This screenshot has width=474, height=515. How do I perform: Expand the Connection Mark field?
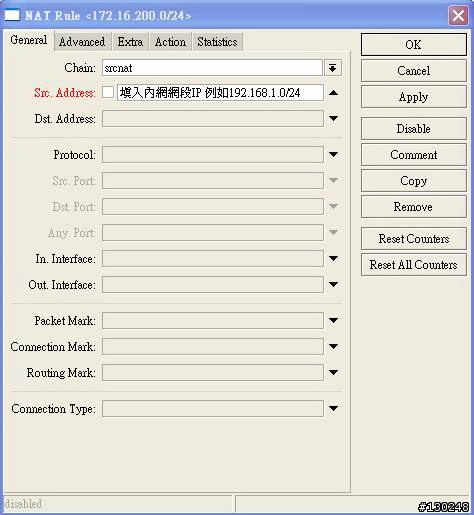pyautogui.click(x=333, y=346)
